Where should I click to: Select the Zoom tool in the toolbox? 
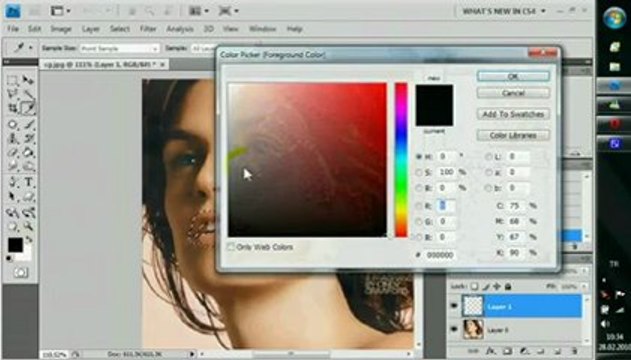tap(28, 226)
